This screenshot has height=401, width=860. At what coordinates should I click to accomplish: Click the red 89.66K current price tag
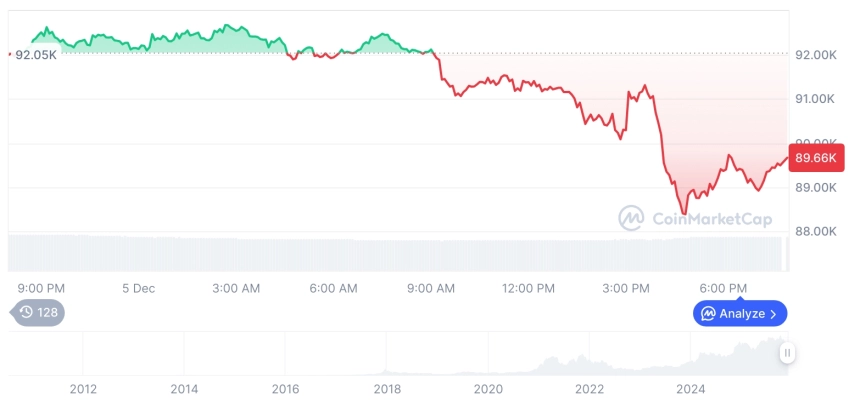click(x=817, y=157)
